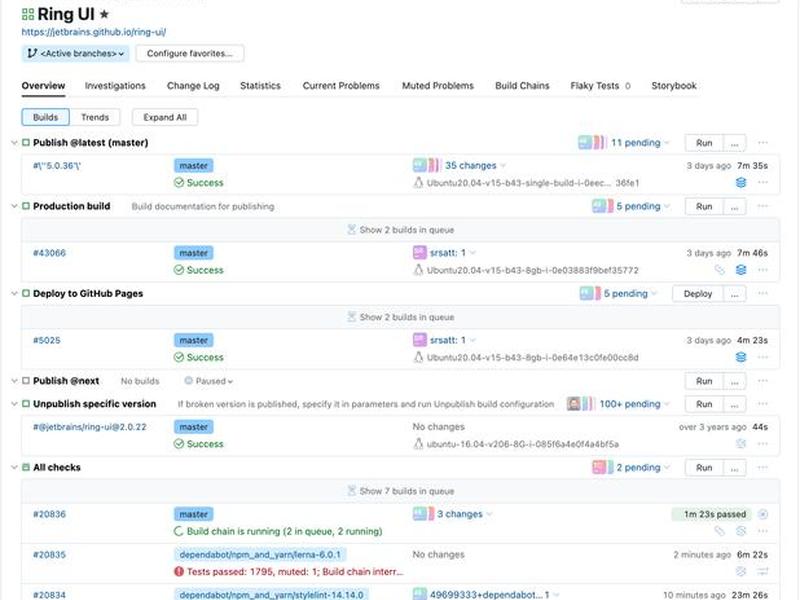Click the pin icon on build #43066

click(x=719, y=270)
